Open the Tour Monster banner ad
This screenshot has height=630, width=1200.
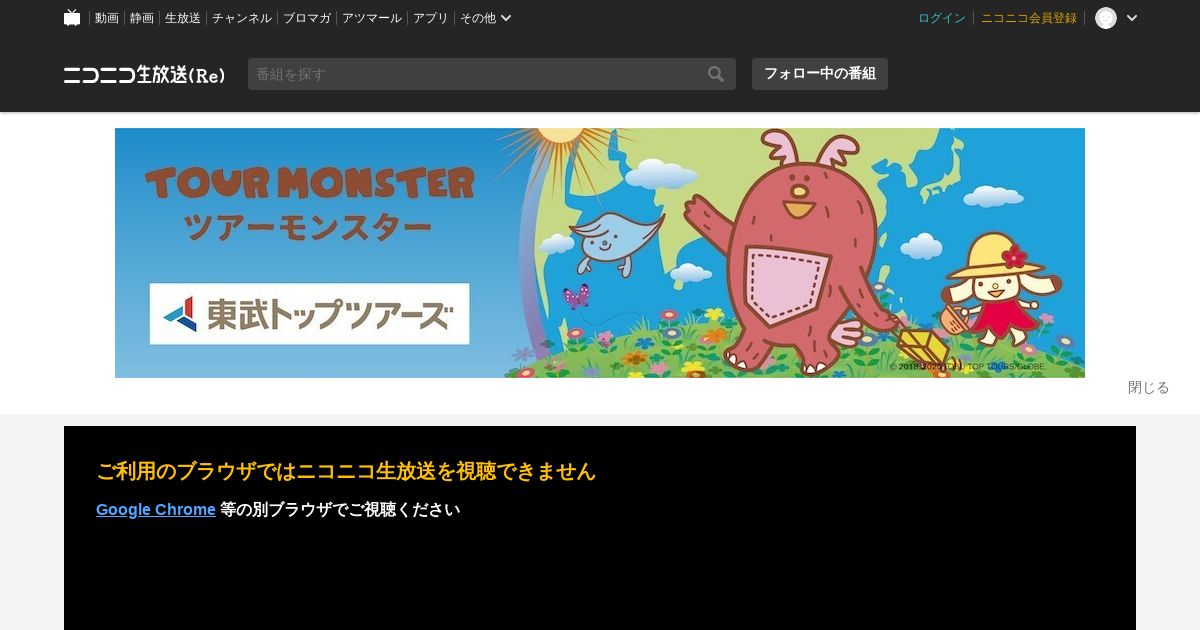(600, 253)
